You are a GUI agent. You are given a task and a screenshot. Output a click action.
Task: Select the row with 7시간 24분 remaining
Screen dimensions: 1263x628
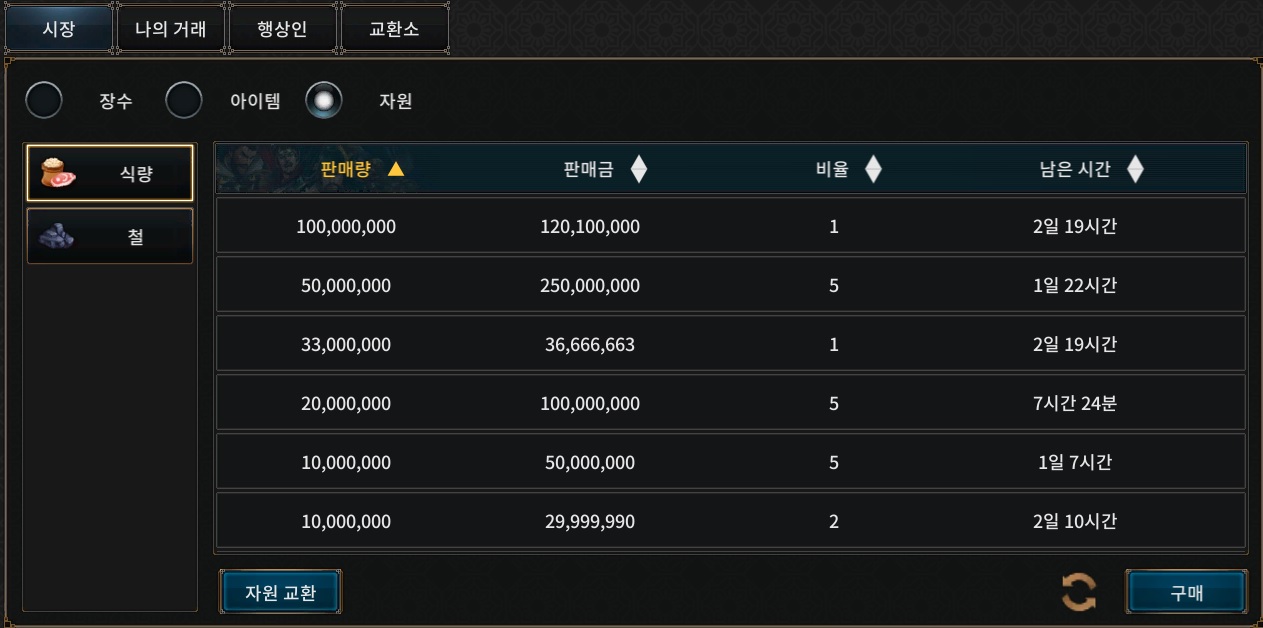click(731, 403)
